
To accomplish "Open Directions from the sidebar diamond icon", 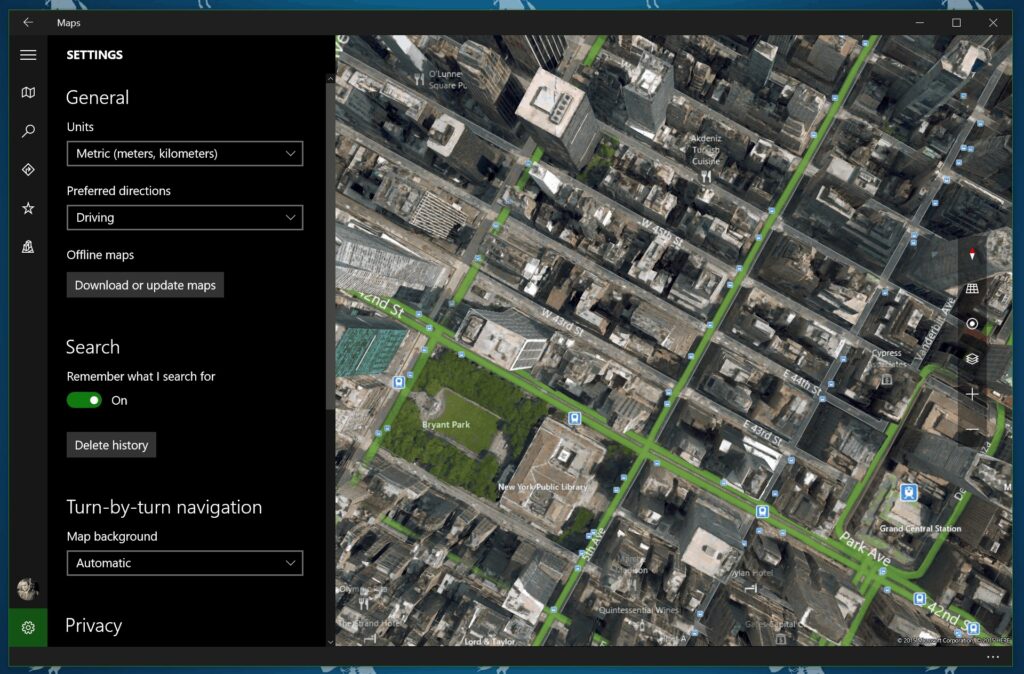I will 28,170.
